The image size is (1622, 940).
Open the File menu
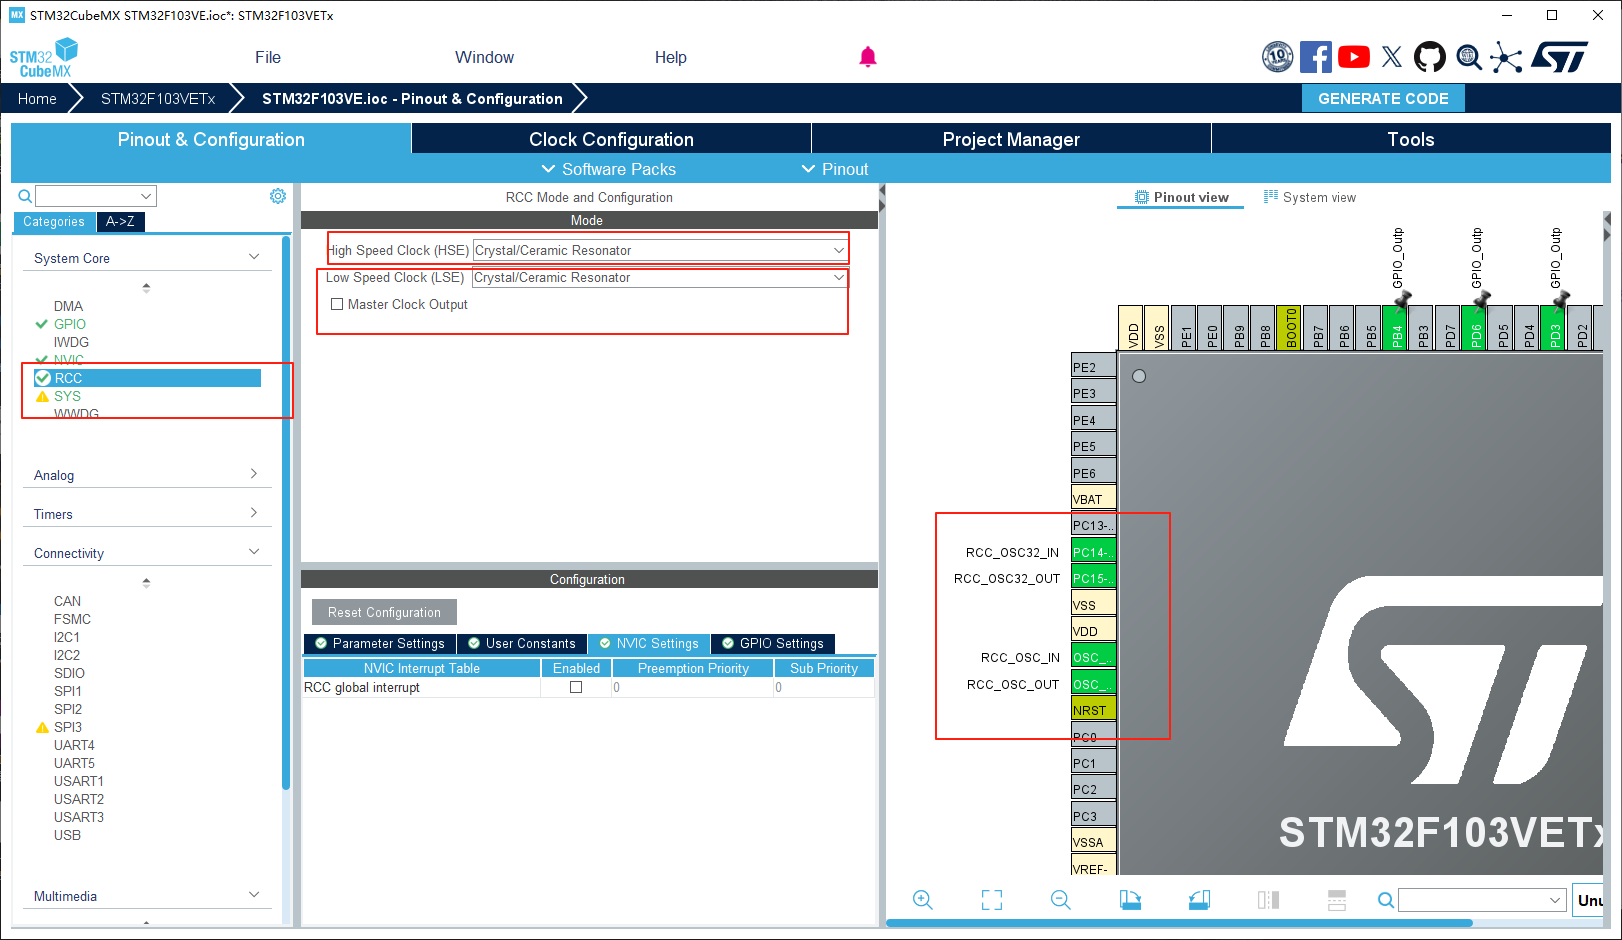point(268,57)
